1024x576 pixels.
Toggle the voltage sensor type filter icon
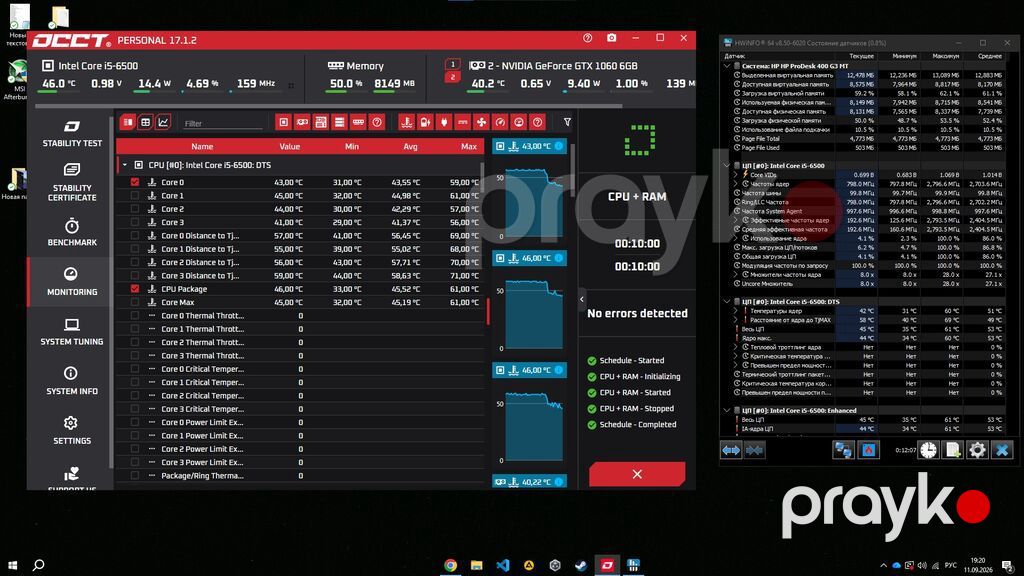[462, 122]
